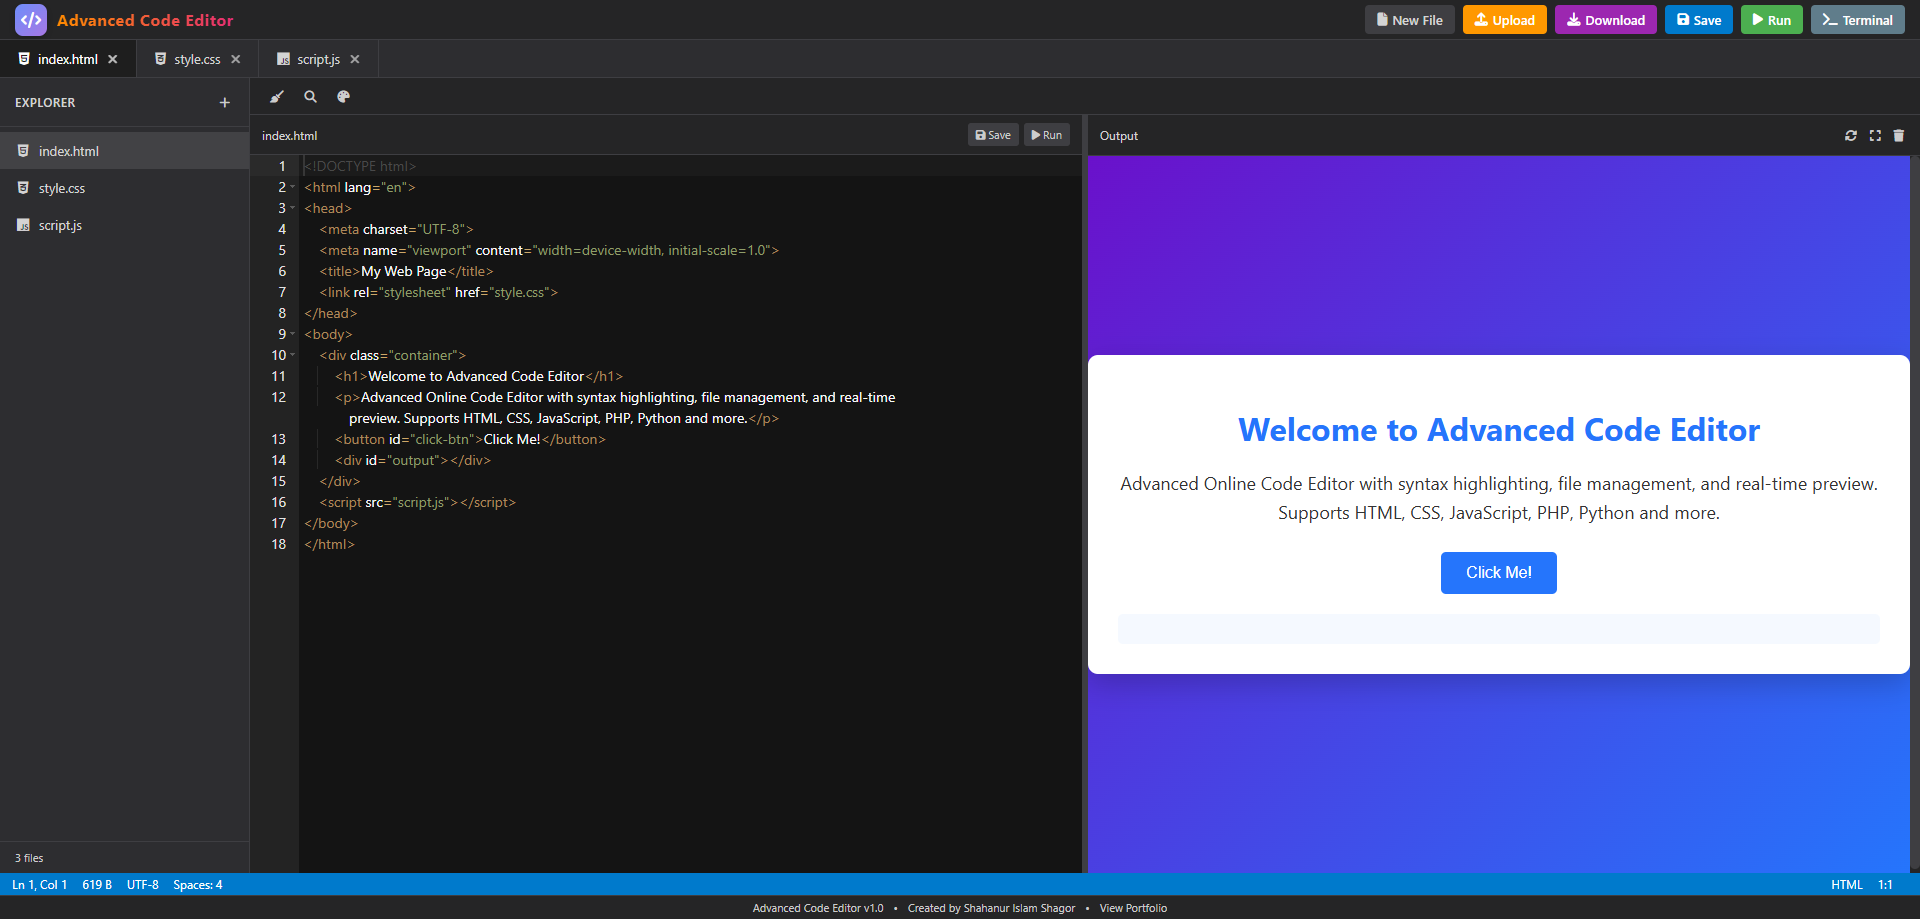Select style.css in the Explorer
Image resolution: width=1920 pixels, height=919 pixels.
point(62,188)
